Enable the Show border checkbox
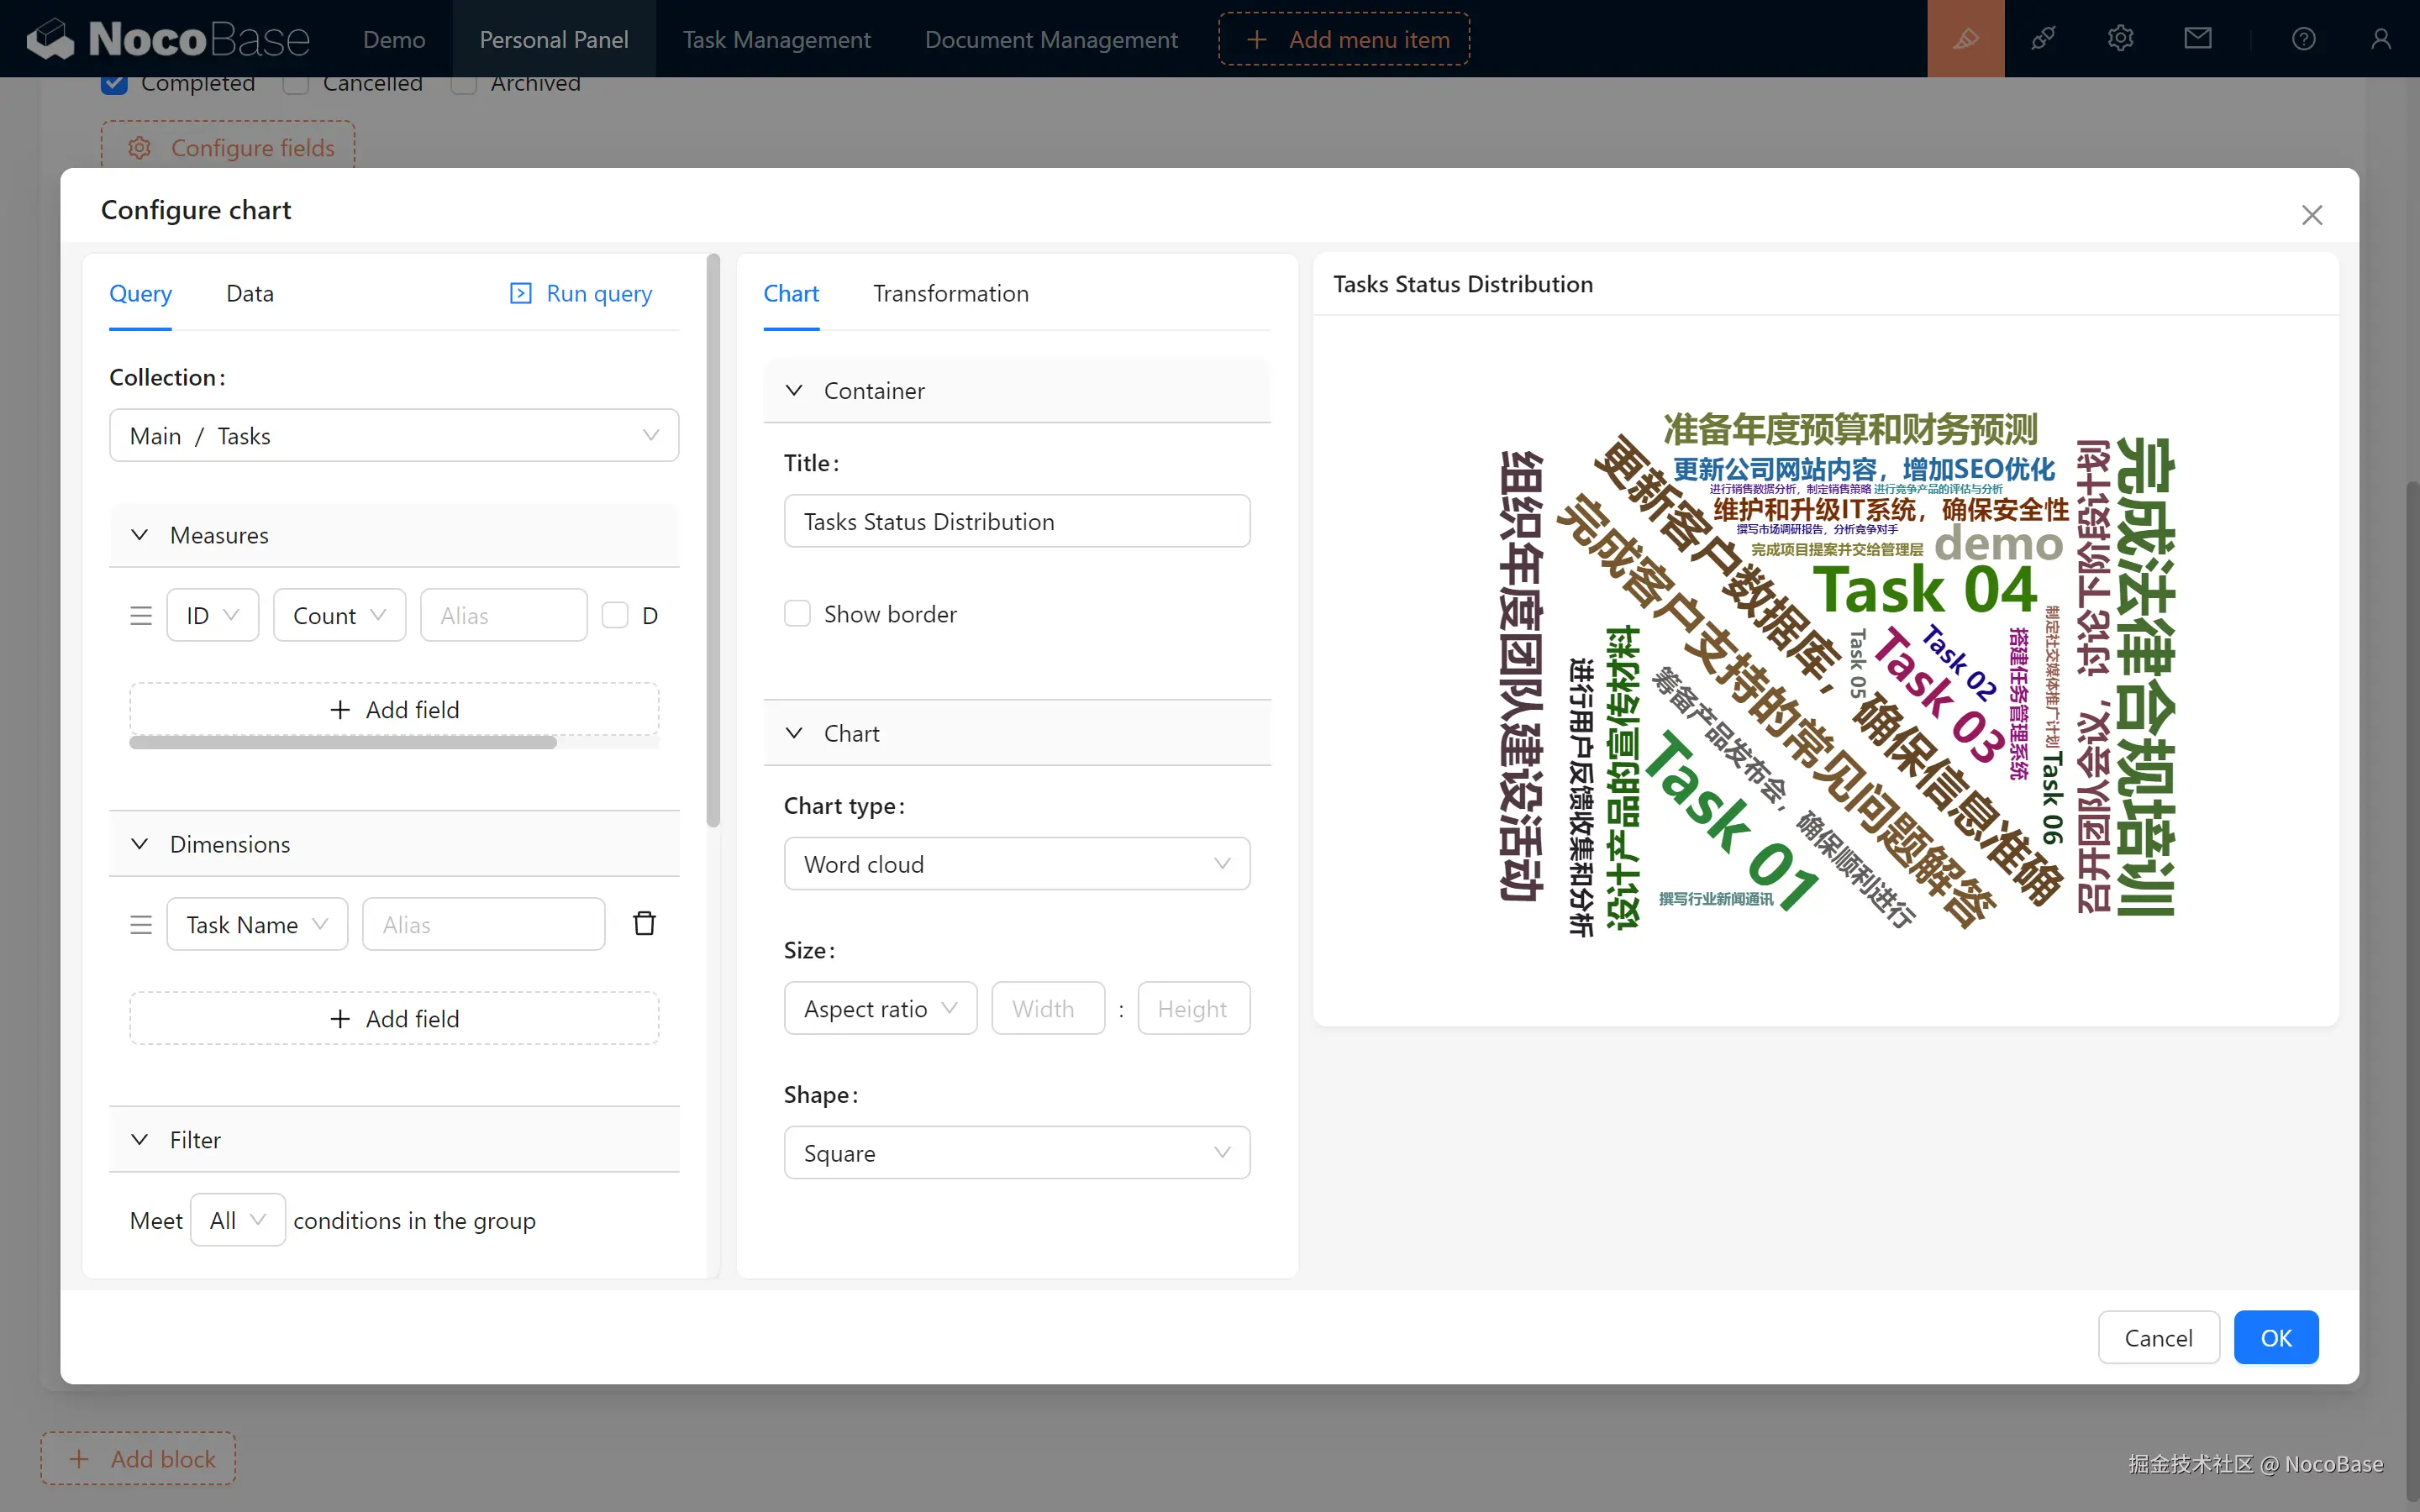Viewport: 2420px width, 1512px height. [x=797, y=613]
